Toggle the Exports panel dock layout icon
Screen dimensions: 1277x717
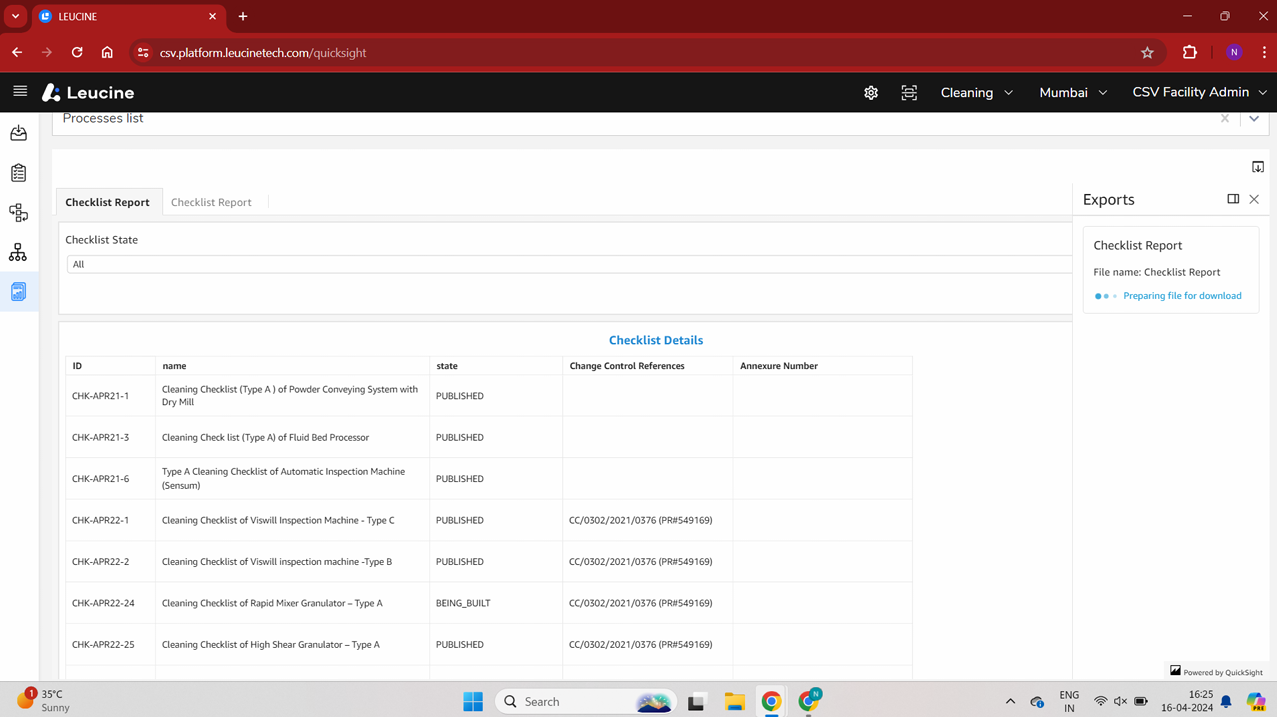click(1233, 199)
